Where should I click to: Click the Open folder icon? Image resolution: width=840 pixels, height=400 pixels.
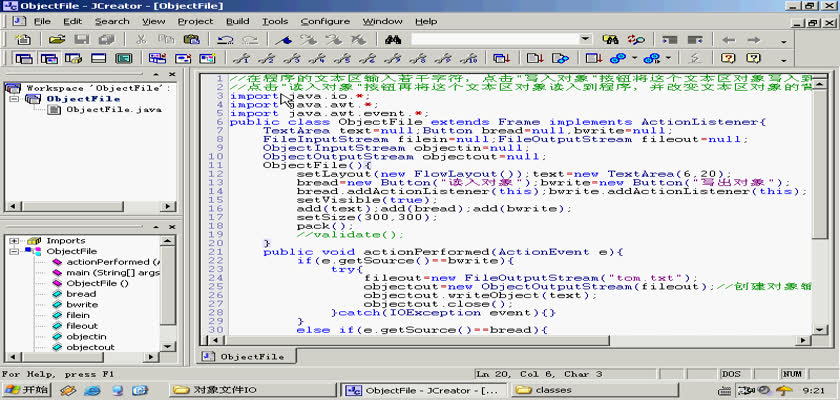57,40
